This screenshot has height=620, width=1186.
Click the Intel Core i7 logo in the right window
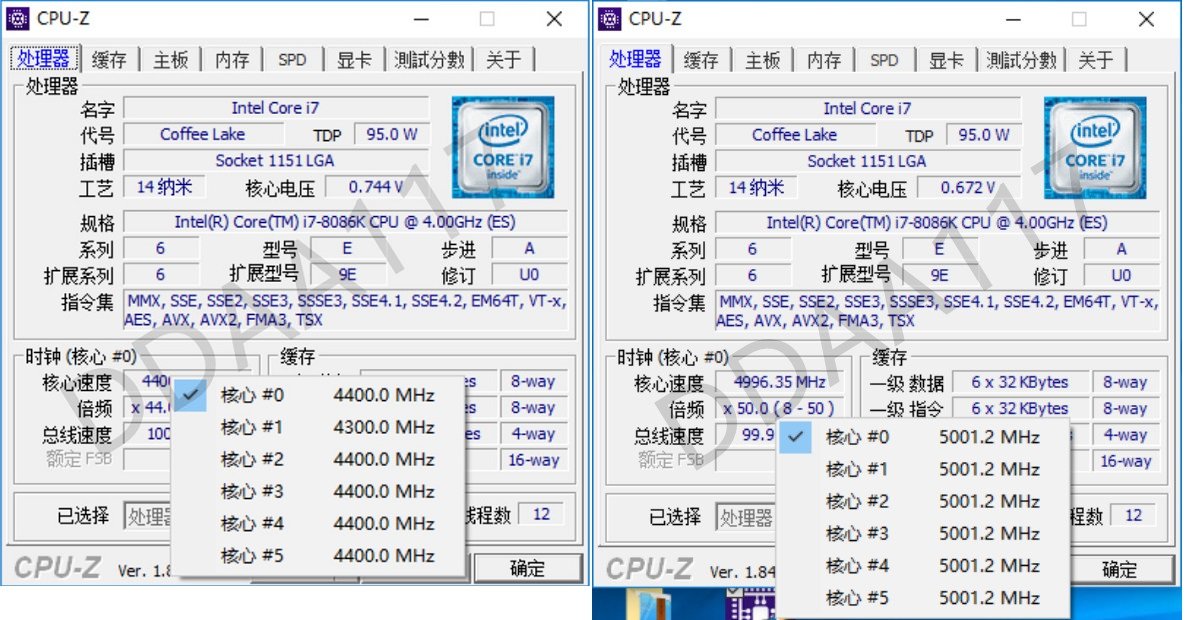[x=1095, y=147]
